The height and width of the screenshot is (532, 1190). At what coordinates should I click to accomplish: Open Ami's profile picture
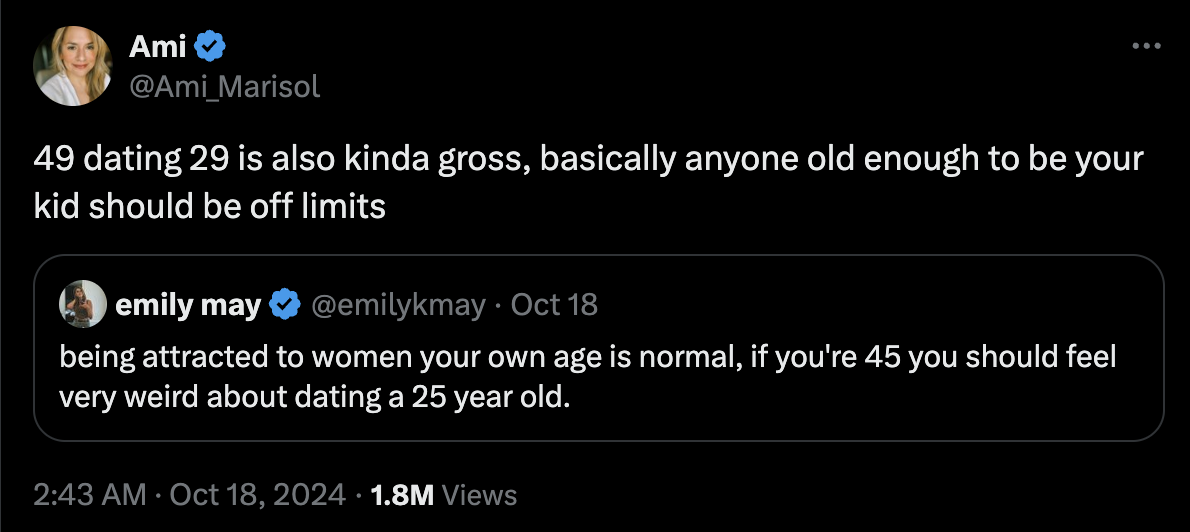tap(73, 66)
